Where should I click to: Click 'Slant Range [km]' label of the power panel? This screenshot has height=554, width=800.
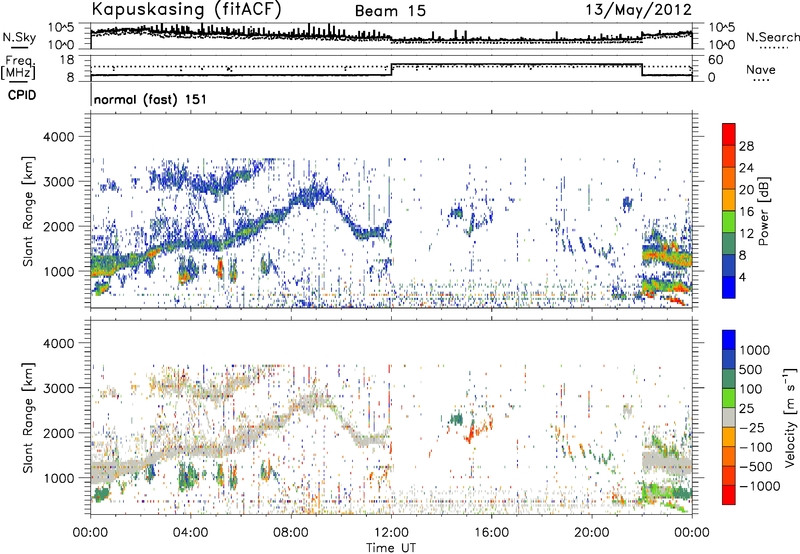coord(28,211)
